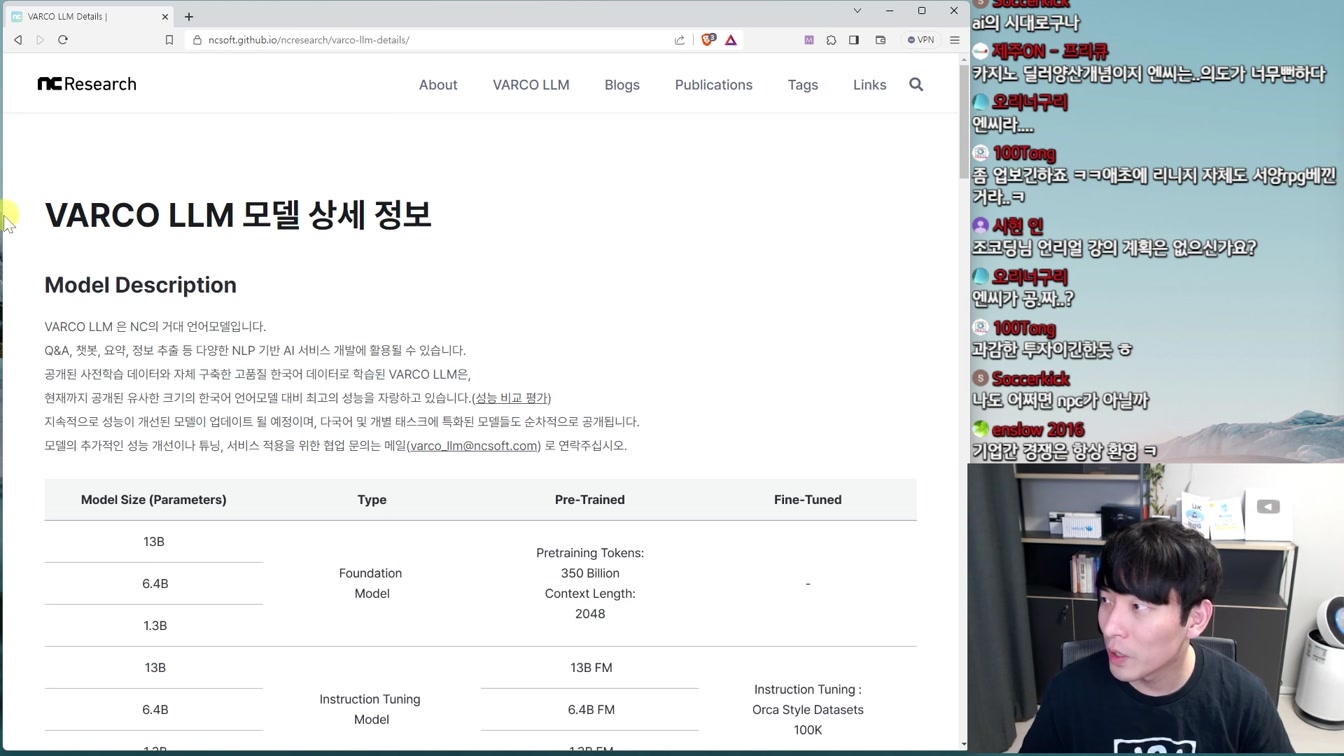The height and width of the screenshot is (756, 1344).
Task: Click the VARCO LLM 모델 상세 정보 title
Action: coord(238,214)
